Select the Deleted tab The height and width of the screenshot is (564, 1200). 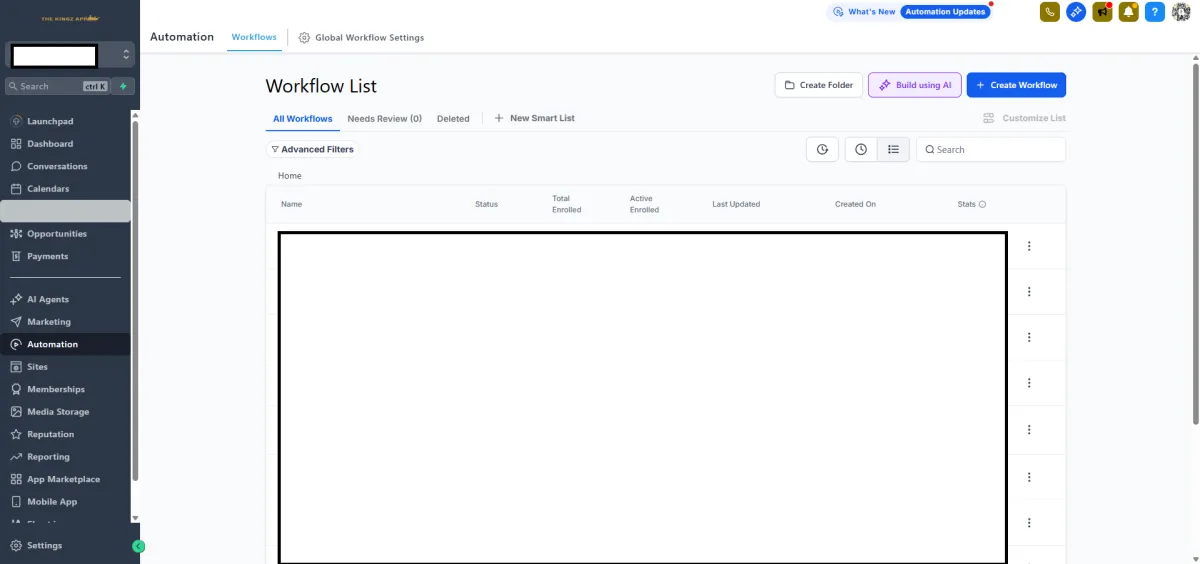[x=453, y=118]
